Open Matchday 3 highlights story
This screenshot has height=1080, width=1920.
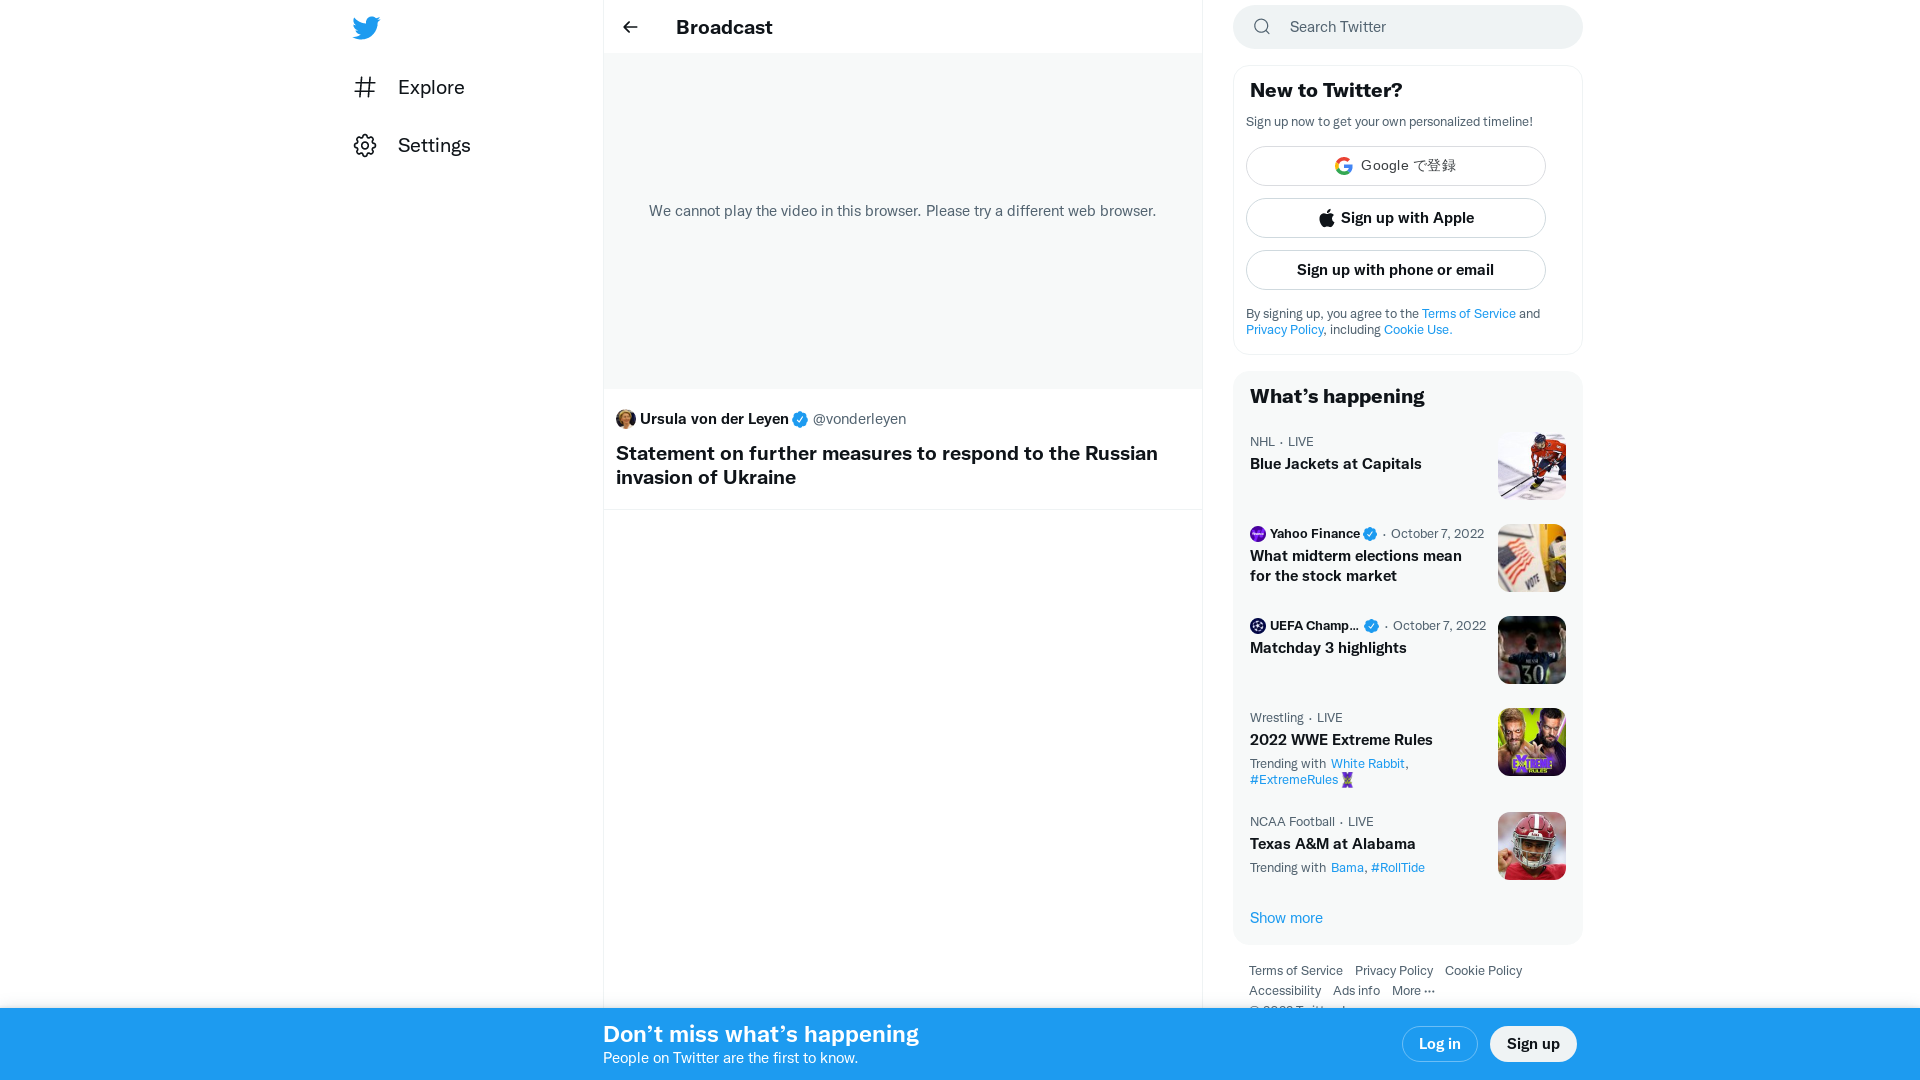(1328, 648)
